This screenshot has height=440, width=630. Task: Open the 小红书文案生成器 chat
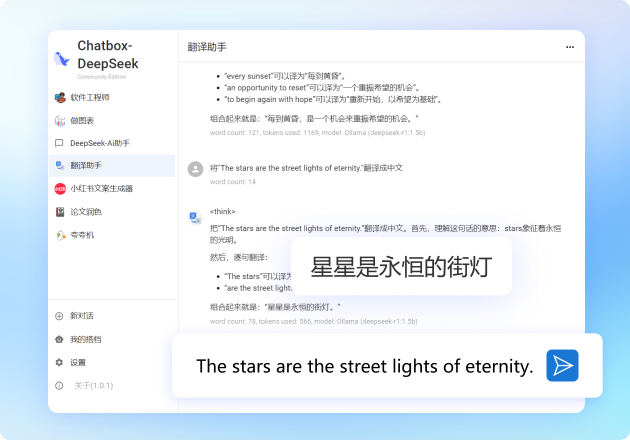(100, 188)
